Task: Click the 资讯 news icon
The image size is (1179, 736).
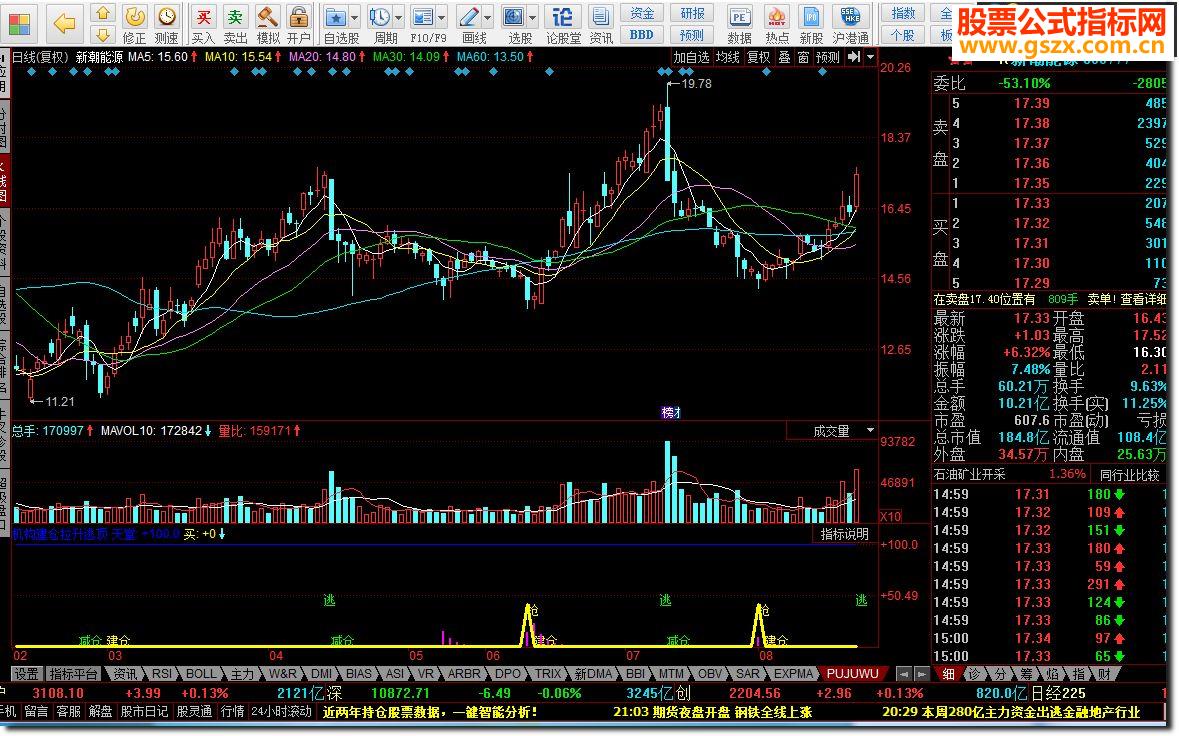Action: coord(601,23)
